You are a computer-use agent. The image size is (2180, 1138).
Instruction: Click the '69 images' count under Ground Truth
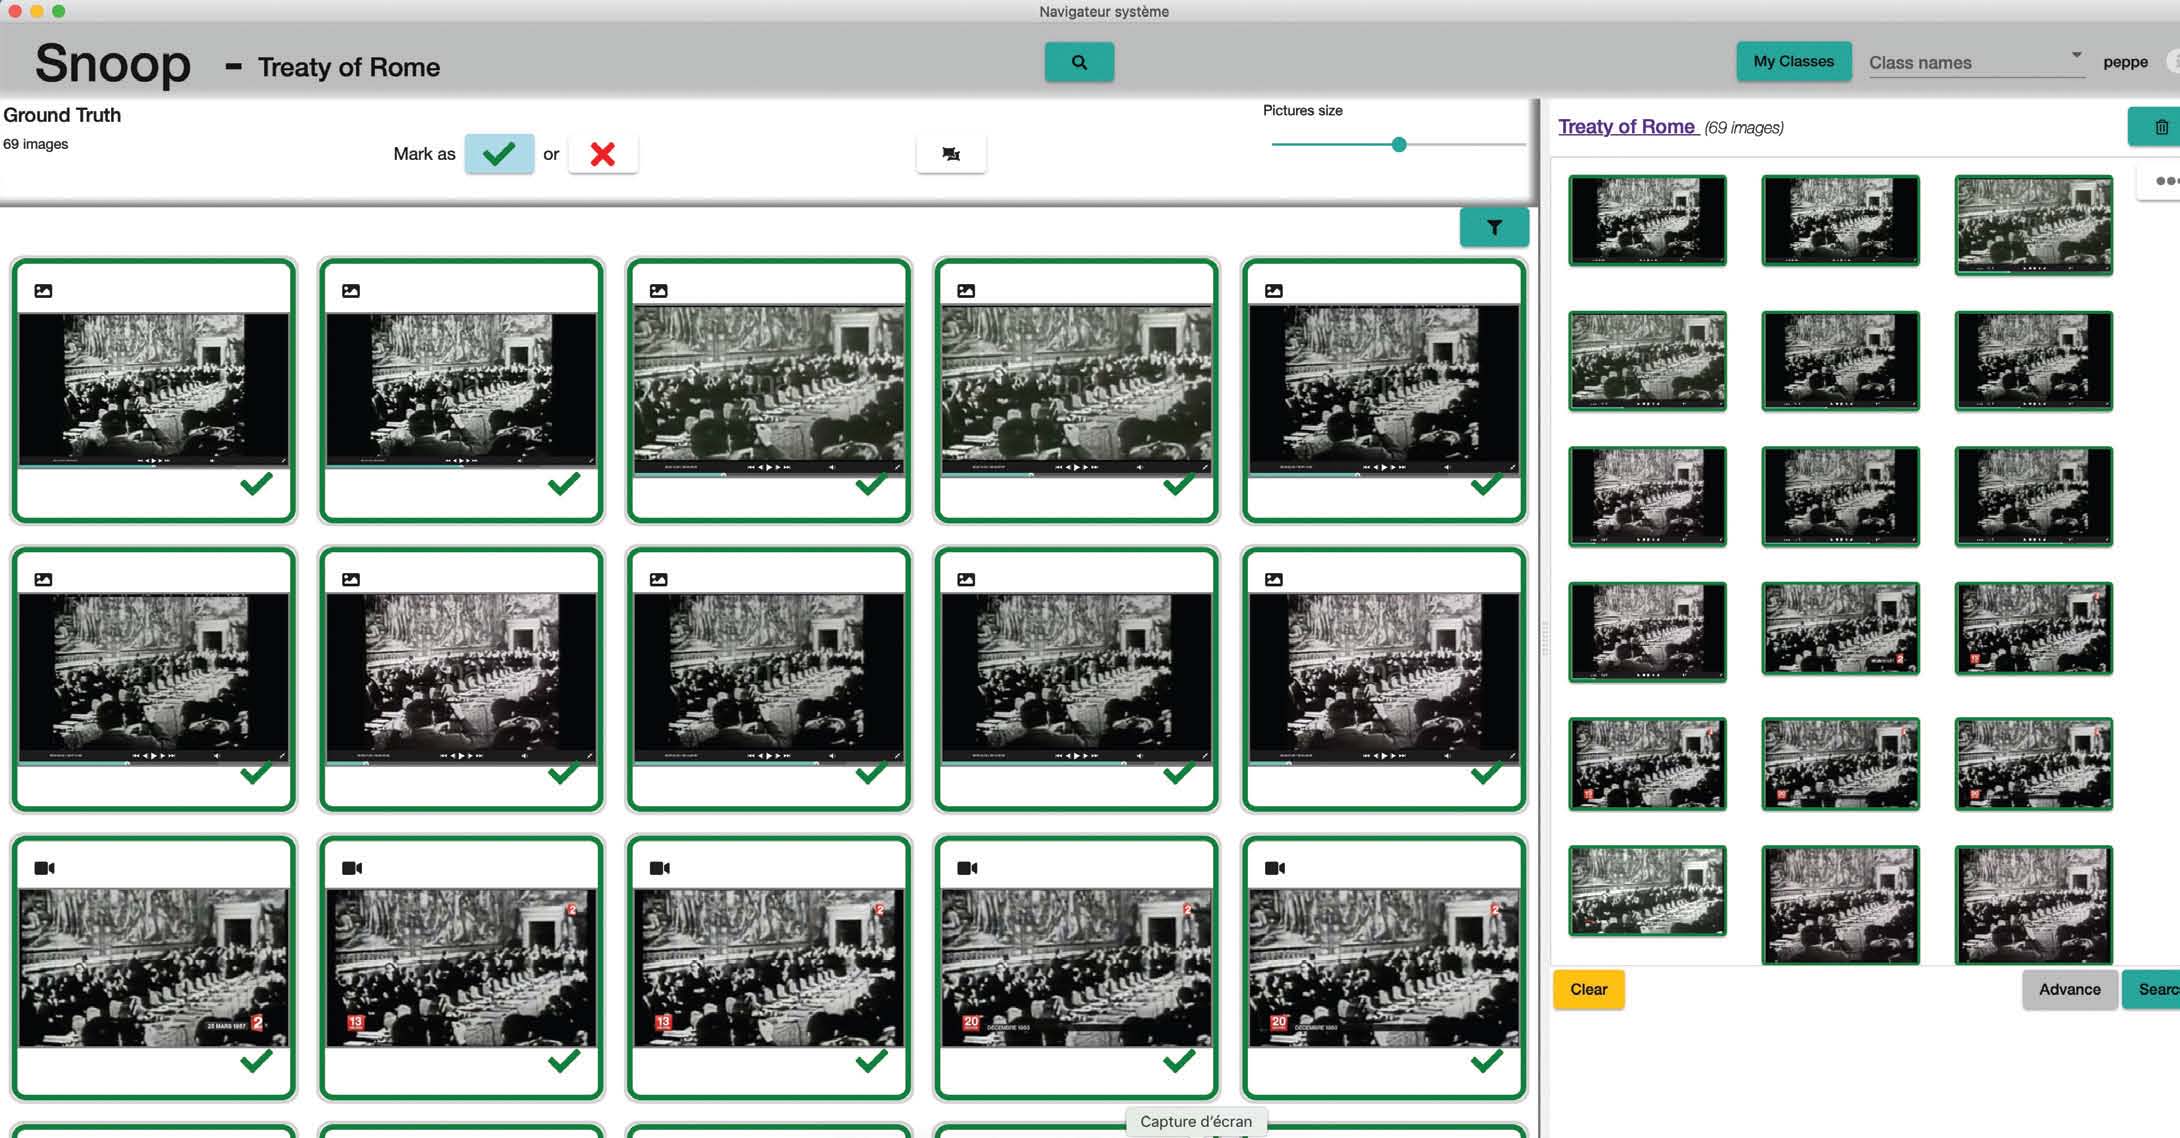point(36,144)
